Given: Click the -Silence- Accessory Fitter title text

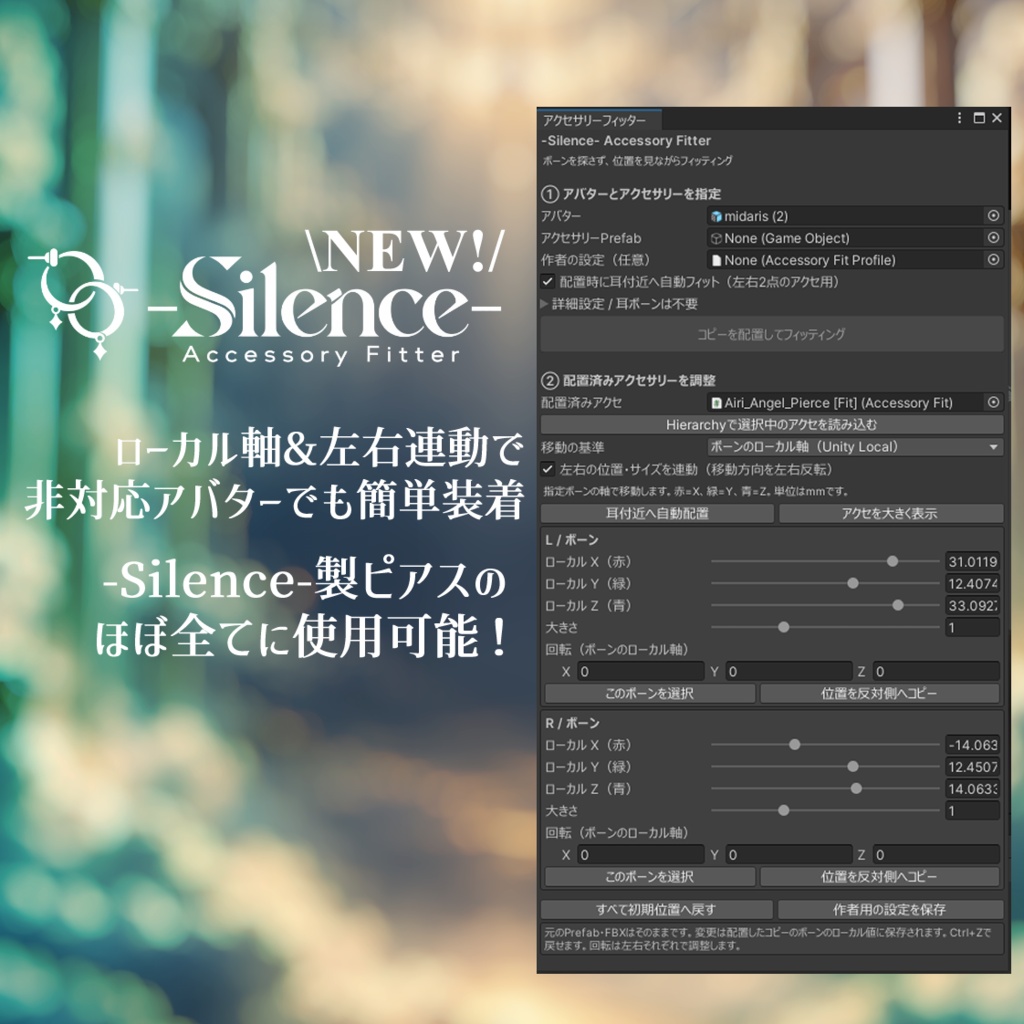Looking at the screenshot, I should [626, 140].
